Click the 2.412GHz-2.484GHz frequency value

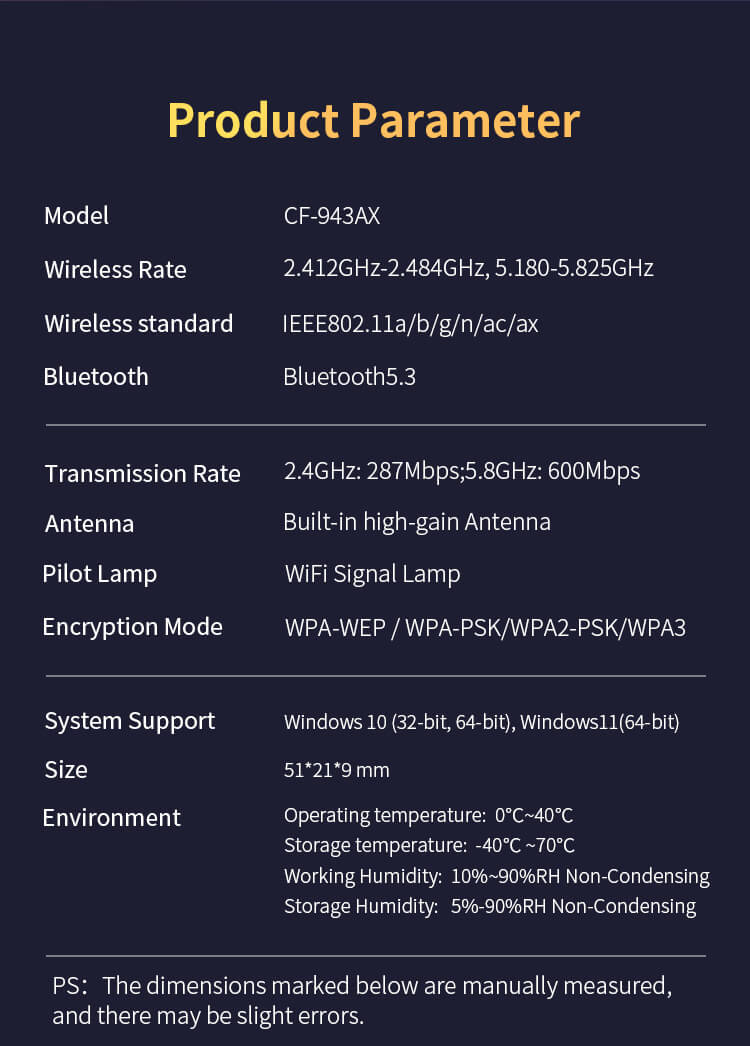pyautogui.click(x=384, y=268)
